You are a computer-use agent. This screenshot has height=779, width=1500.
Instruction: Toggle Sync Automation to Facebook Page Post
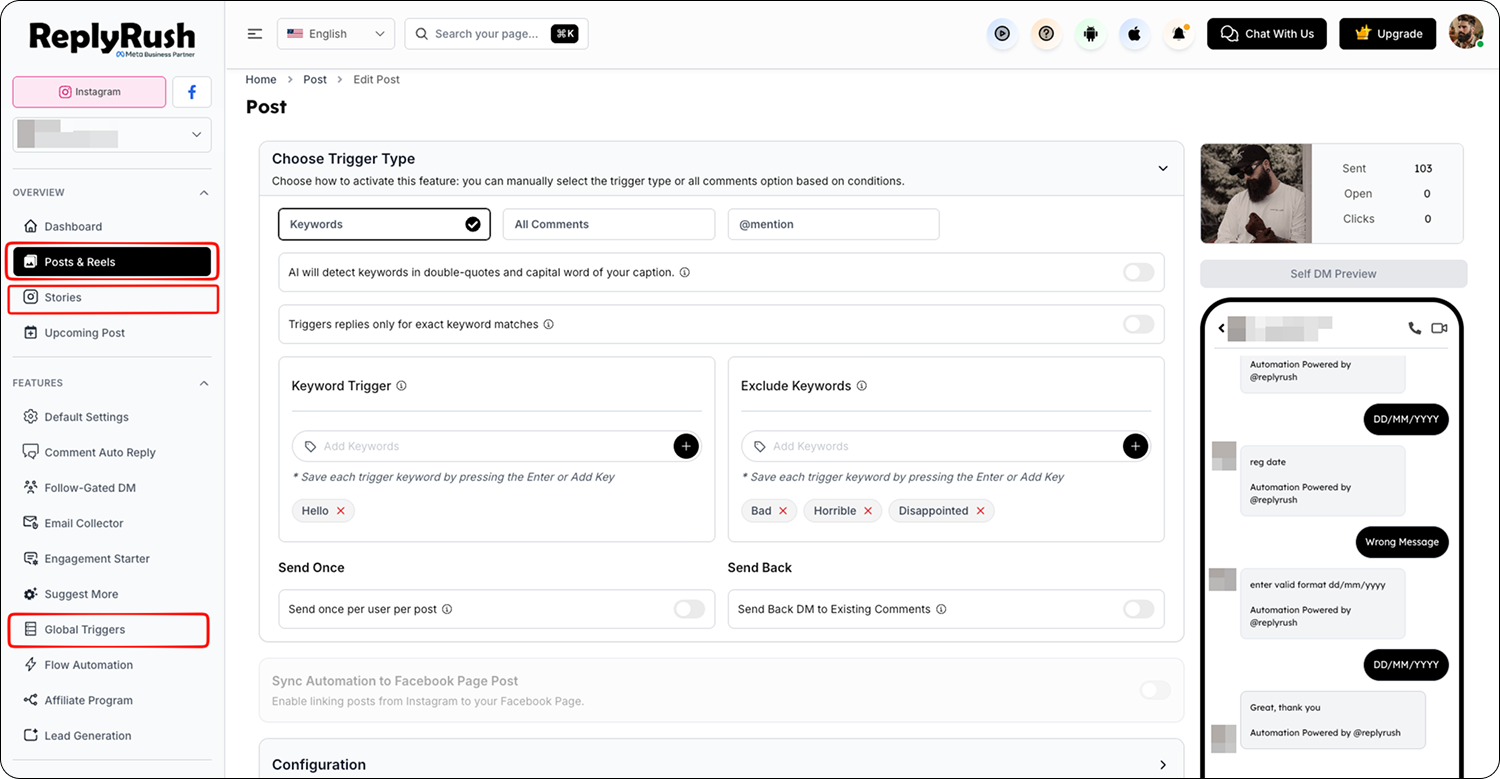tap(1155, 690)
